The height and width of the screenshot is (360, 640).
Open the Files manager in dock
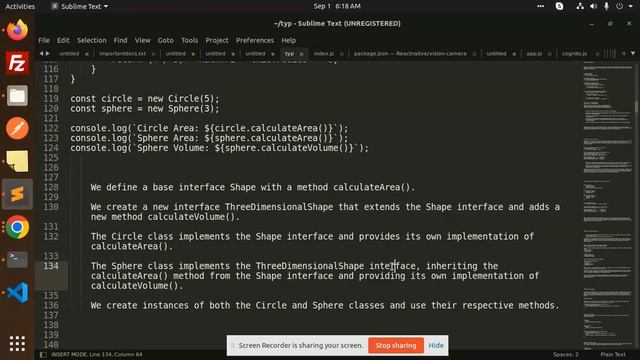pyautogui.click(x=17, y=96)
